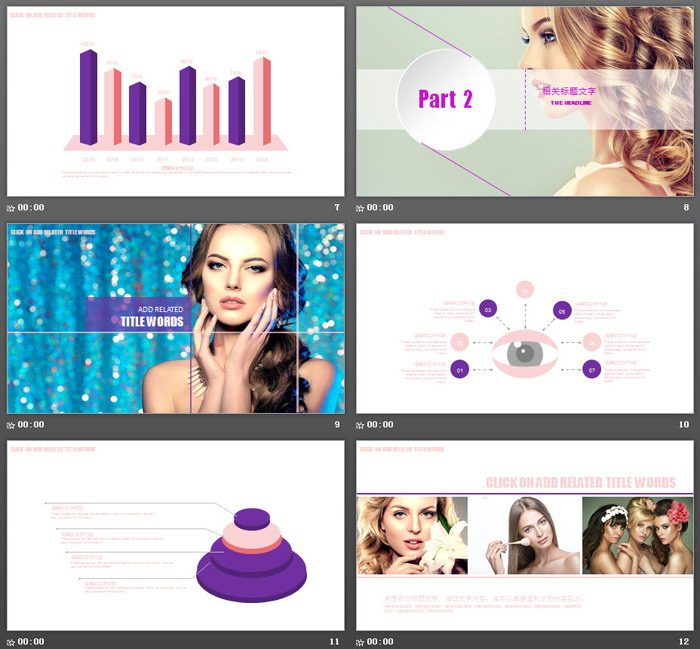Image resolution: width=700 pixels, height=649 pixels.
Task: Click the transition star icon under slide 12
Action: click(x=361, y=641)
